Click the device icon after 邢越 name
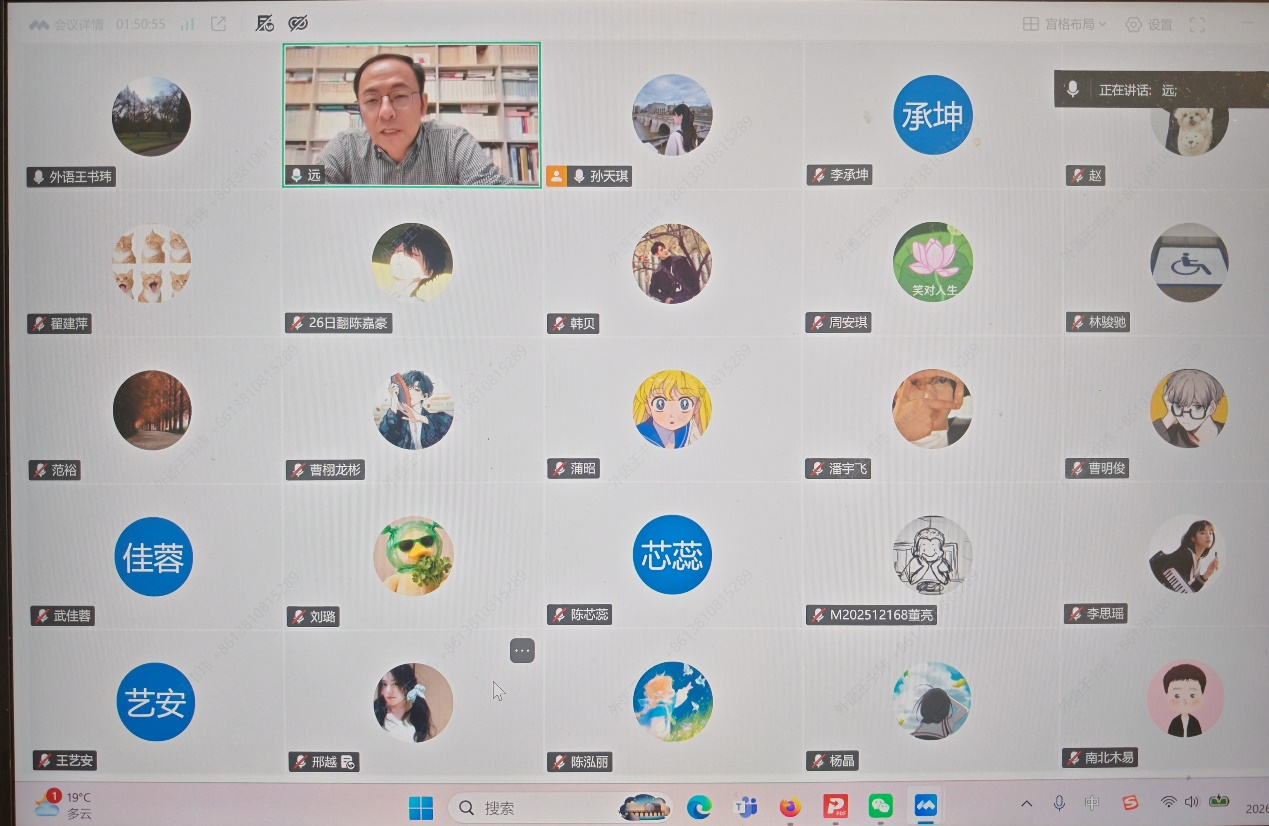The image size is (1269, 826). point(348,762)
